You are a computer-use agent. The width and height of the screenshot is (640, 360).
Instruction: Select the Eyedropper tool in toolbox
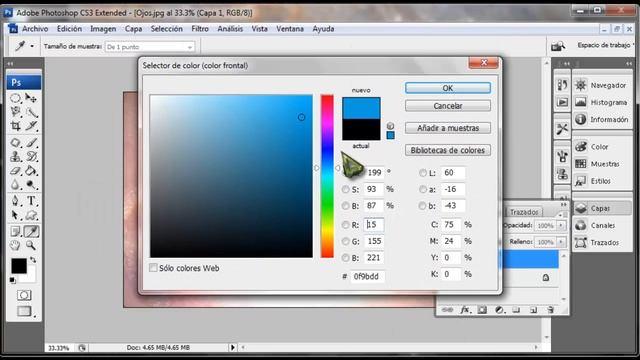(x=31, y=231)
